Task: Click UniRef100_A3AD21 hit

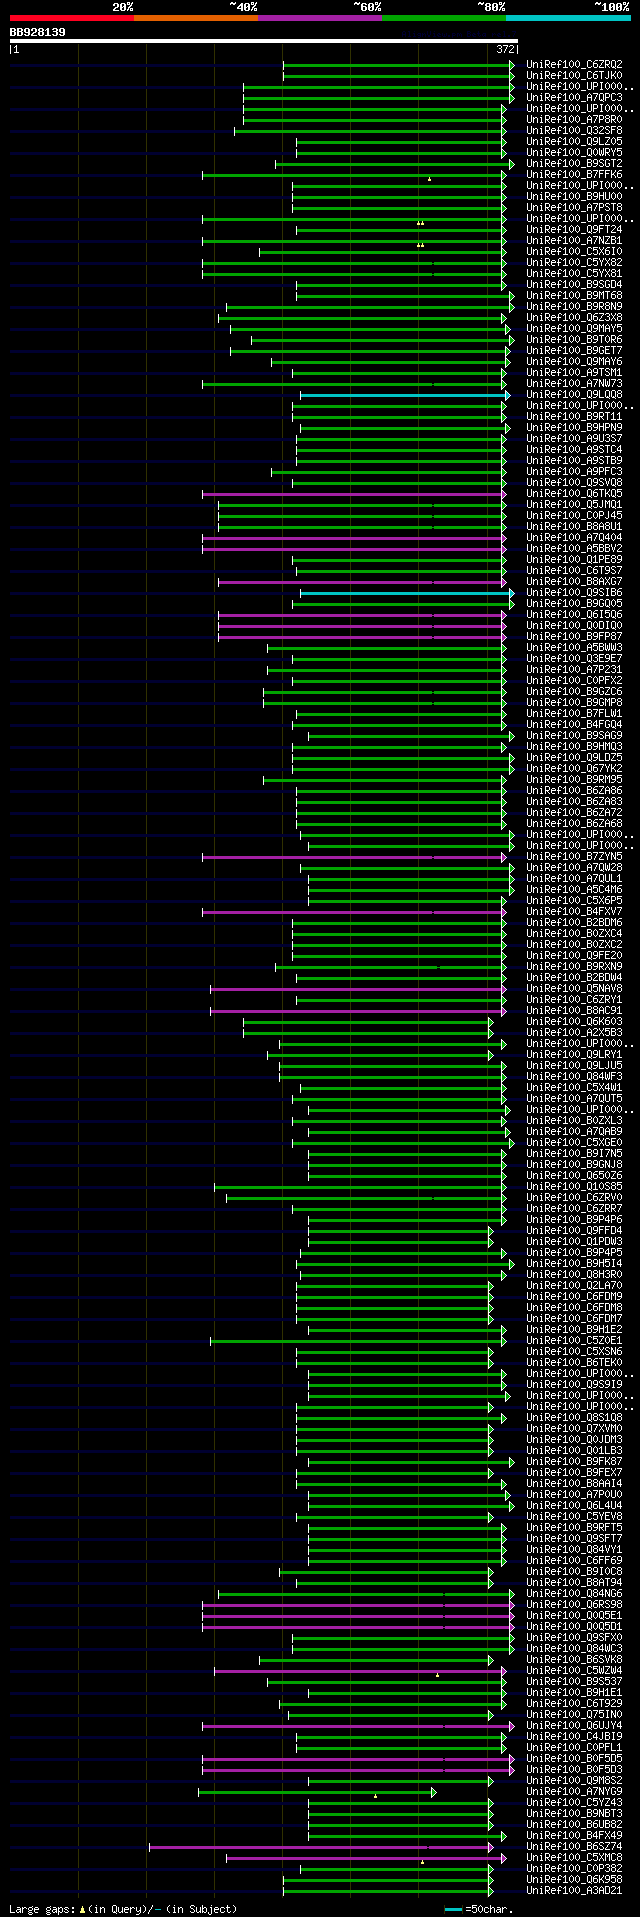Action: tap(574, 1891)
